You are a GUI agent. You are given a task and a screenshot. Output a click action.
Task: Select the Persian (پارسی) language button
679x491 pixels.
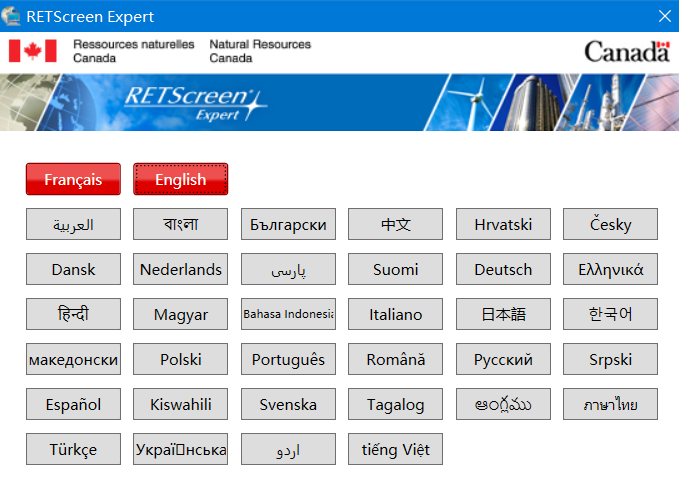(288, 269)
